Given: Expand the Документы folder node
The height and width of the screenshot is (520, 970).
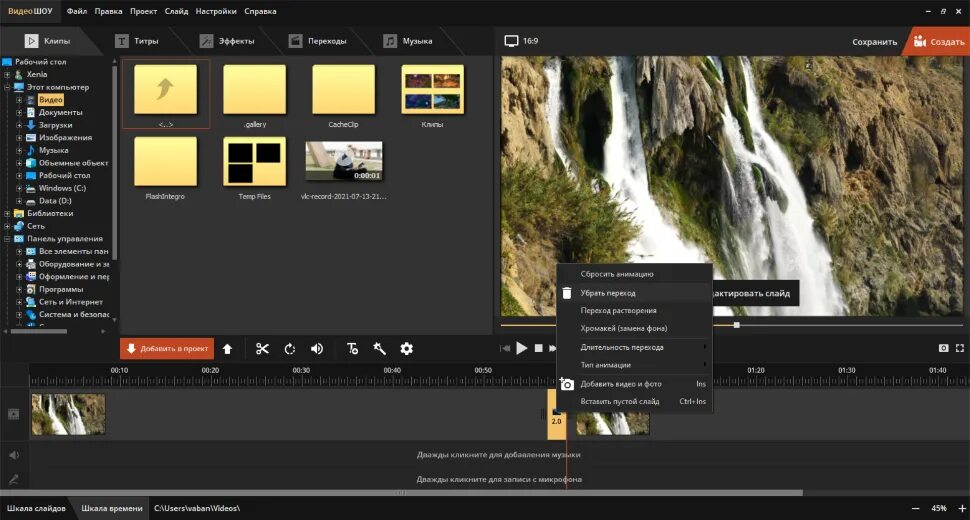Looking at the screenshot, I should (x=19, y=113).
